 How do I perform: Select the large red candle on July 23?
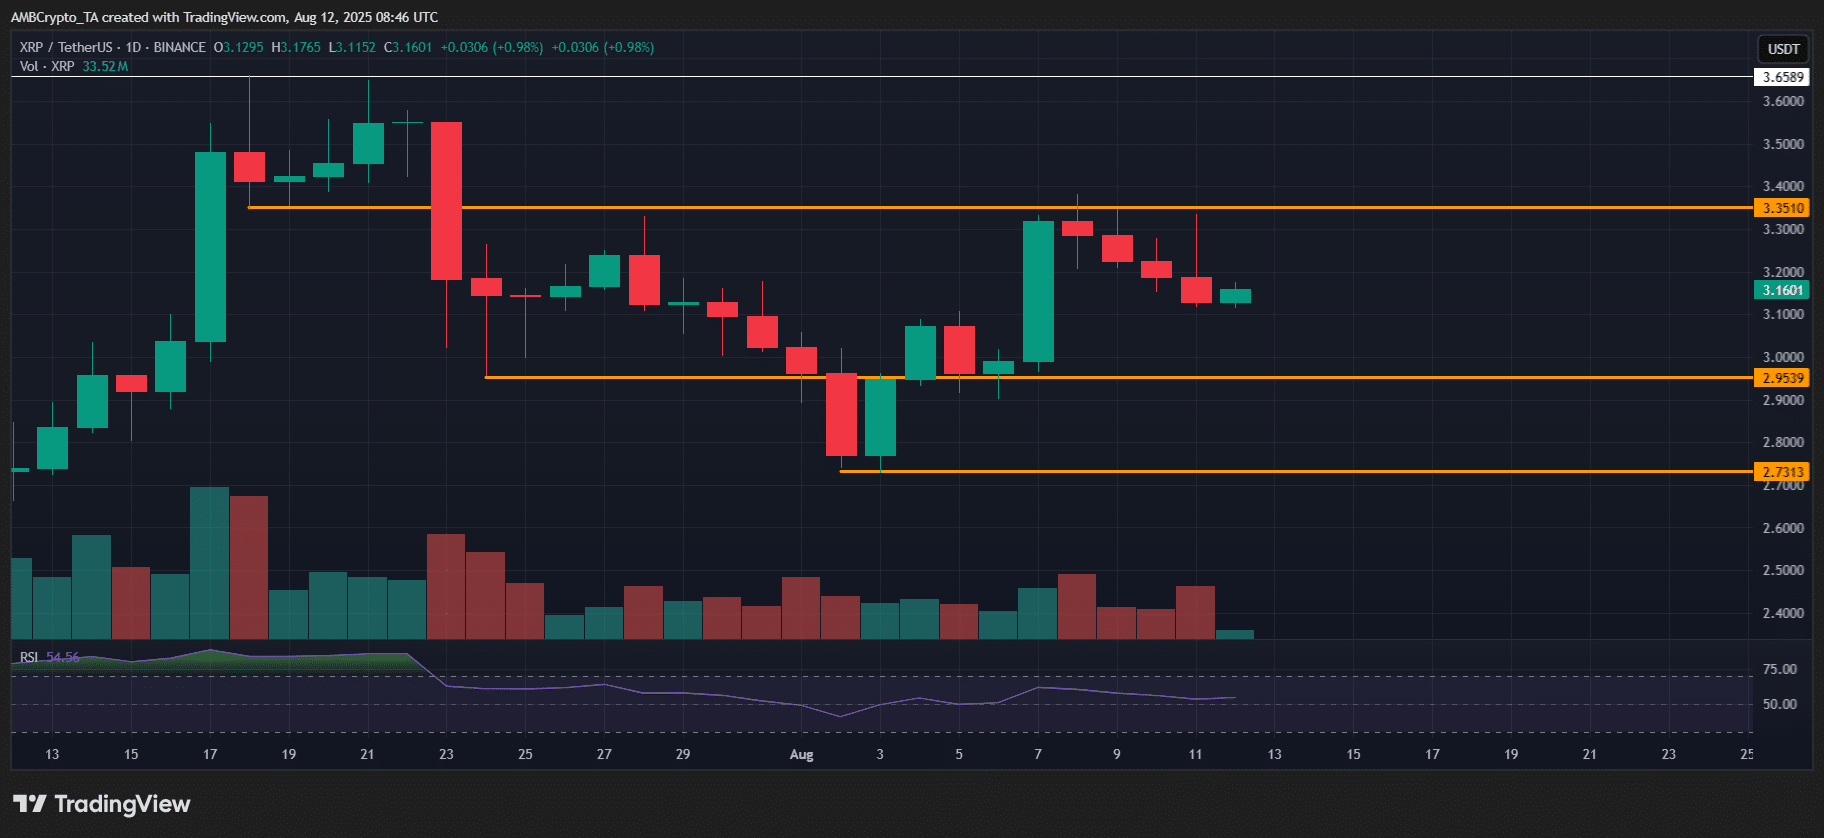(446, 200)
